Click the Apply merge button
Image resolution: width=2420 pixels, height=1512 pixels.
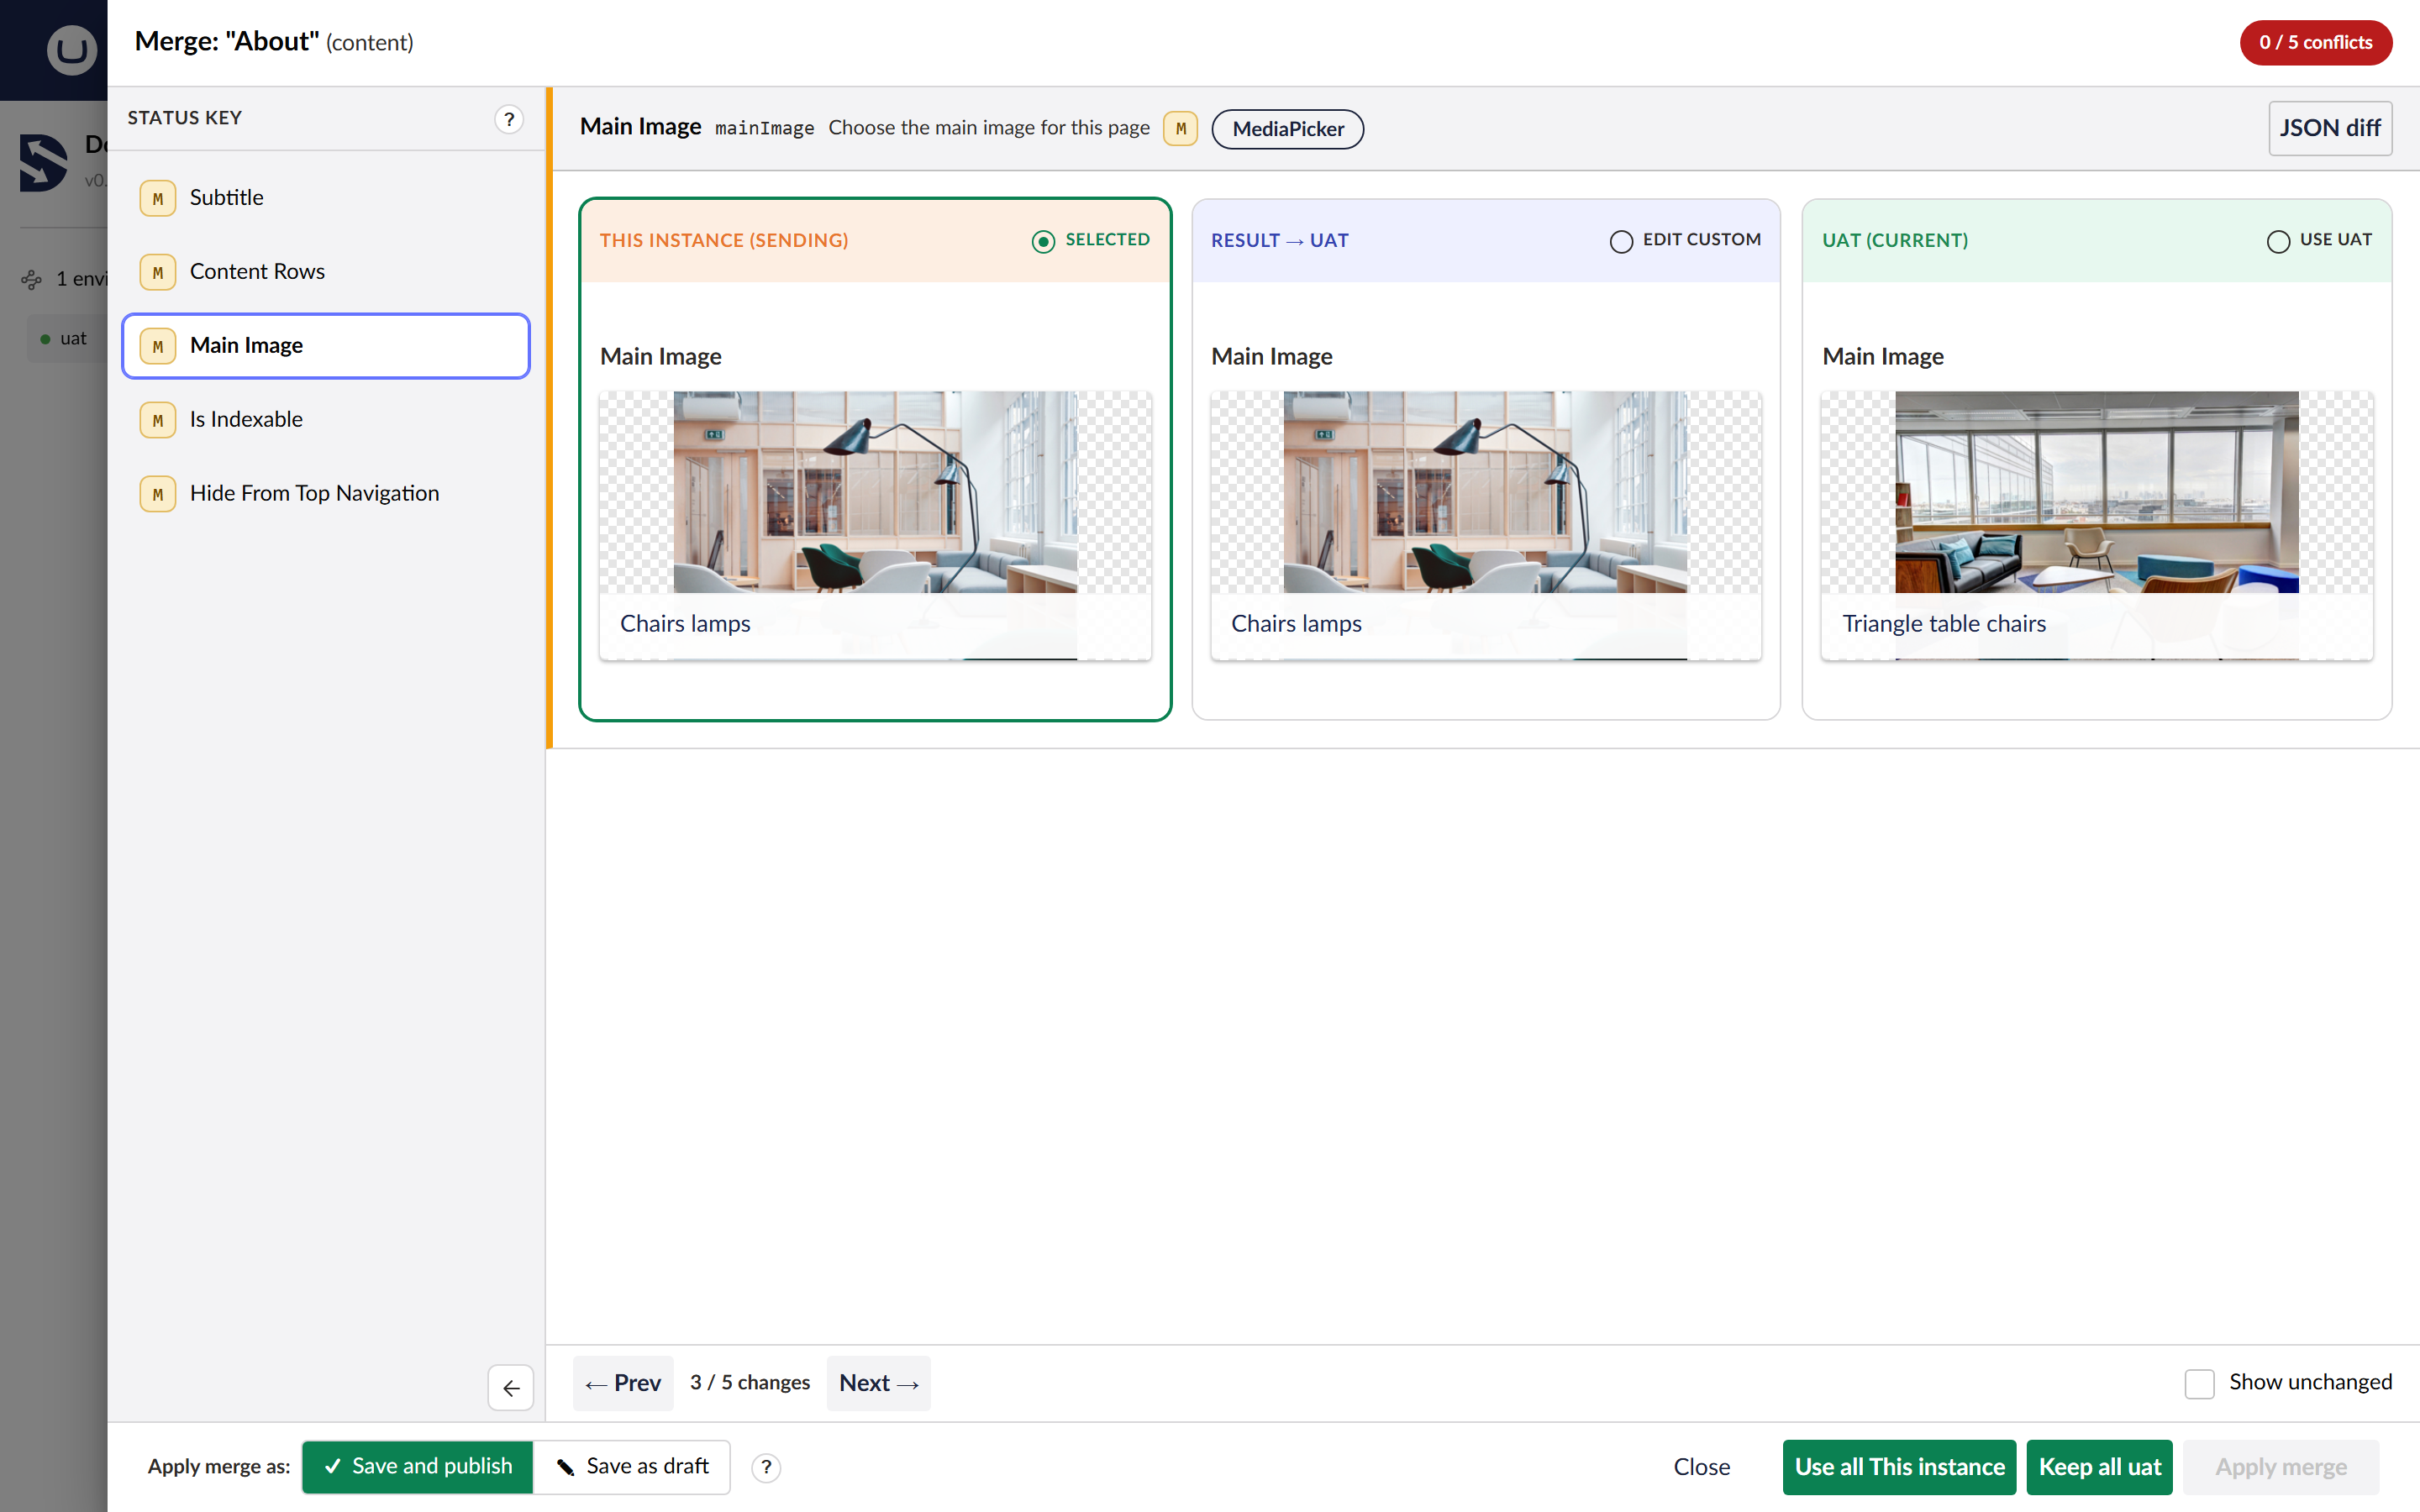(2280, 1467)
